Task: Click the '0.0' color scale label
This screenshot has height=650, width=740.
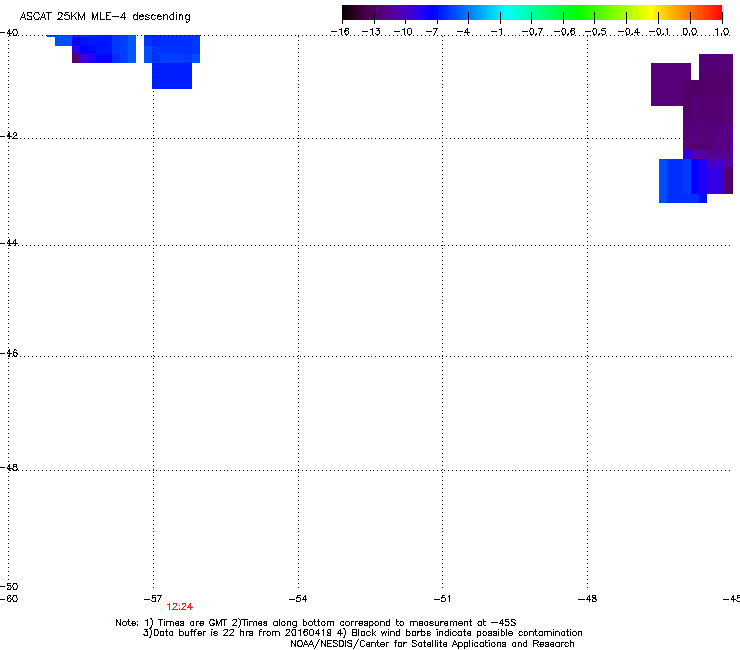Action: 690,32
